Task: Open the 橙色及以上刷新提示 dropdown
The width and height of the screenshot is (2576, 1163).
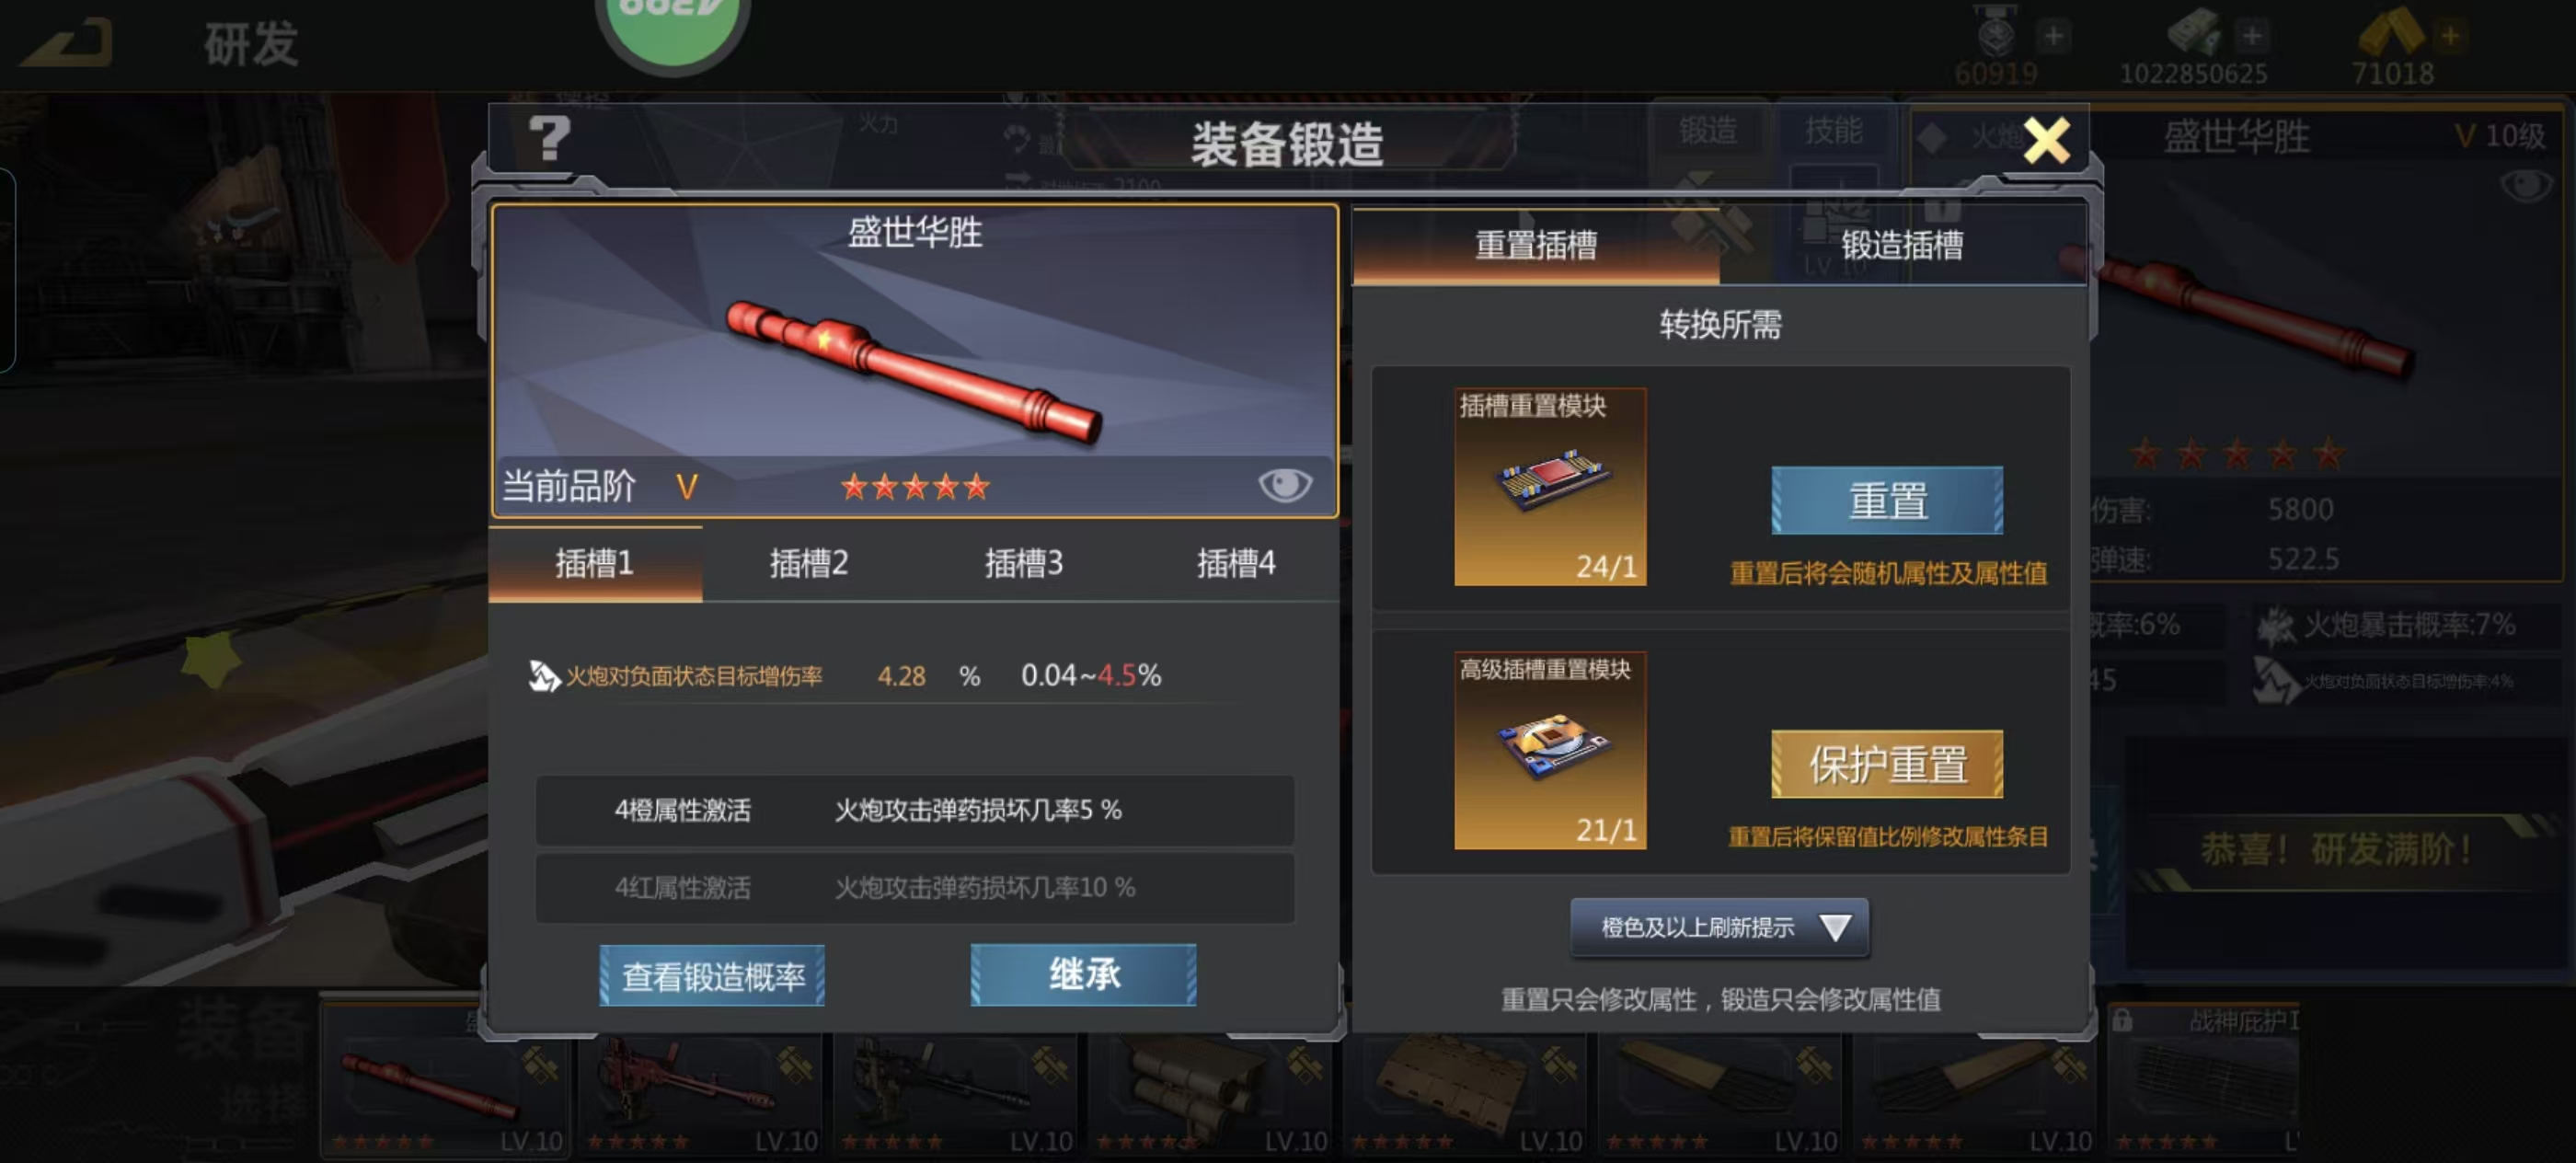Action: tap(1719, 927)
